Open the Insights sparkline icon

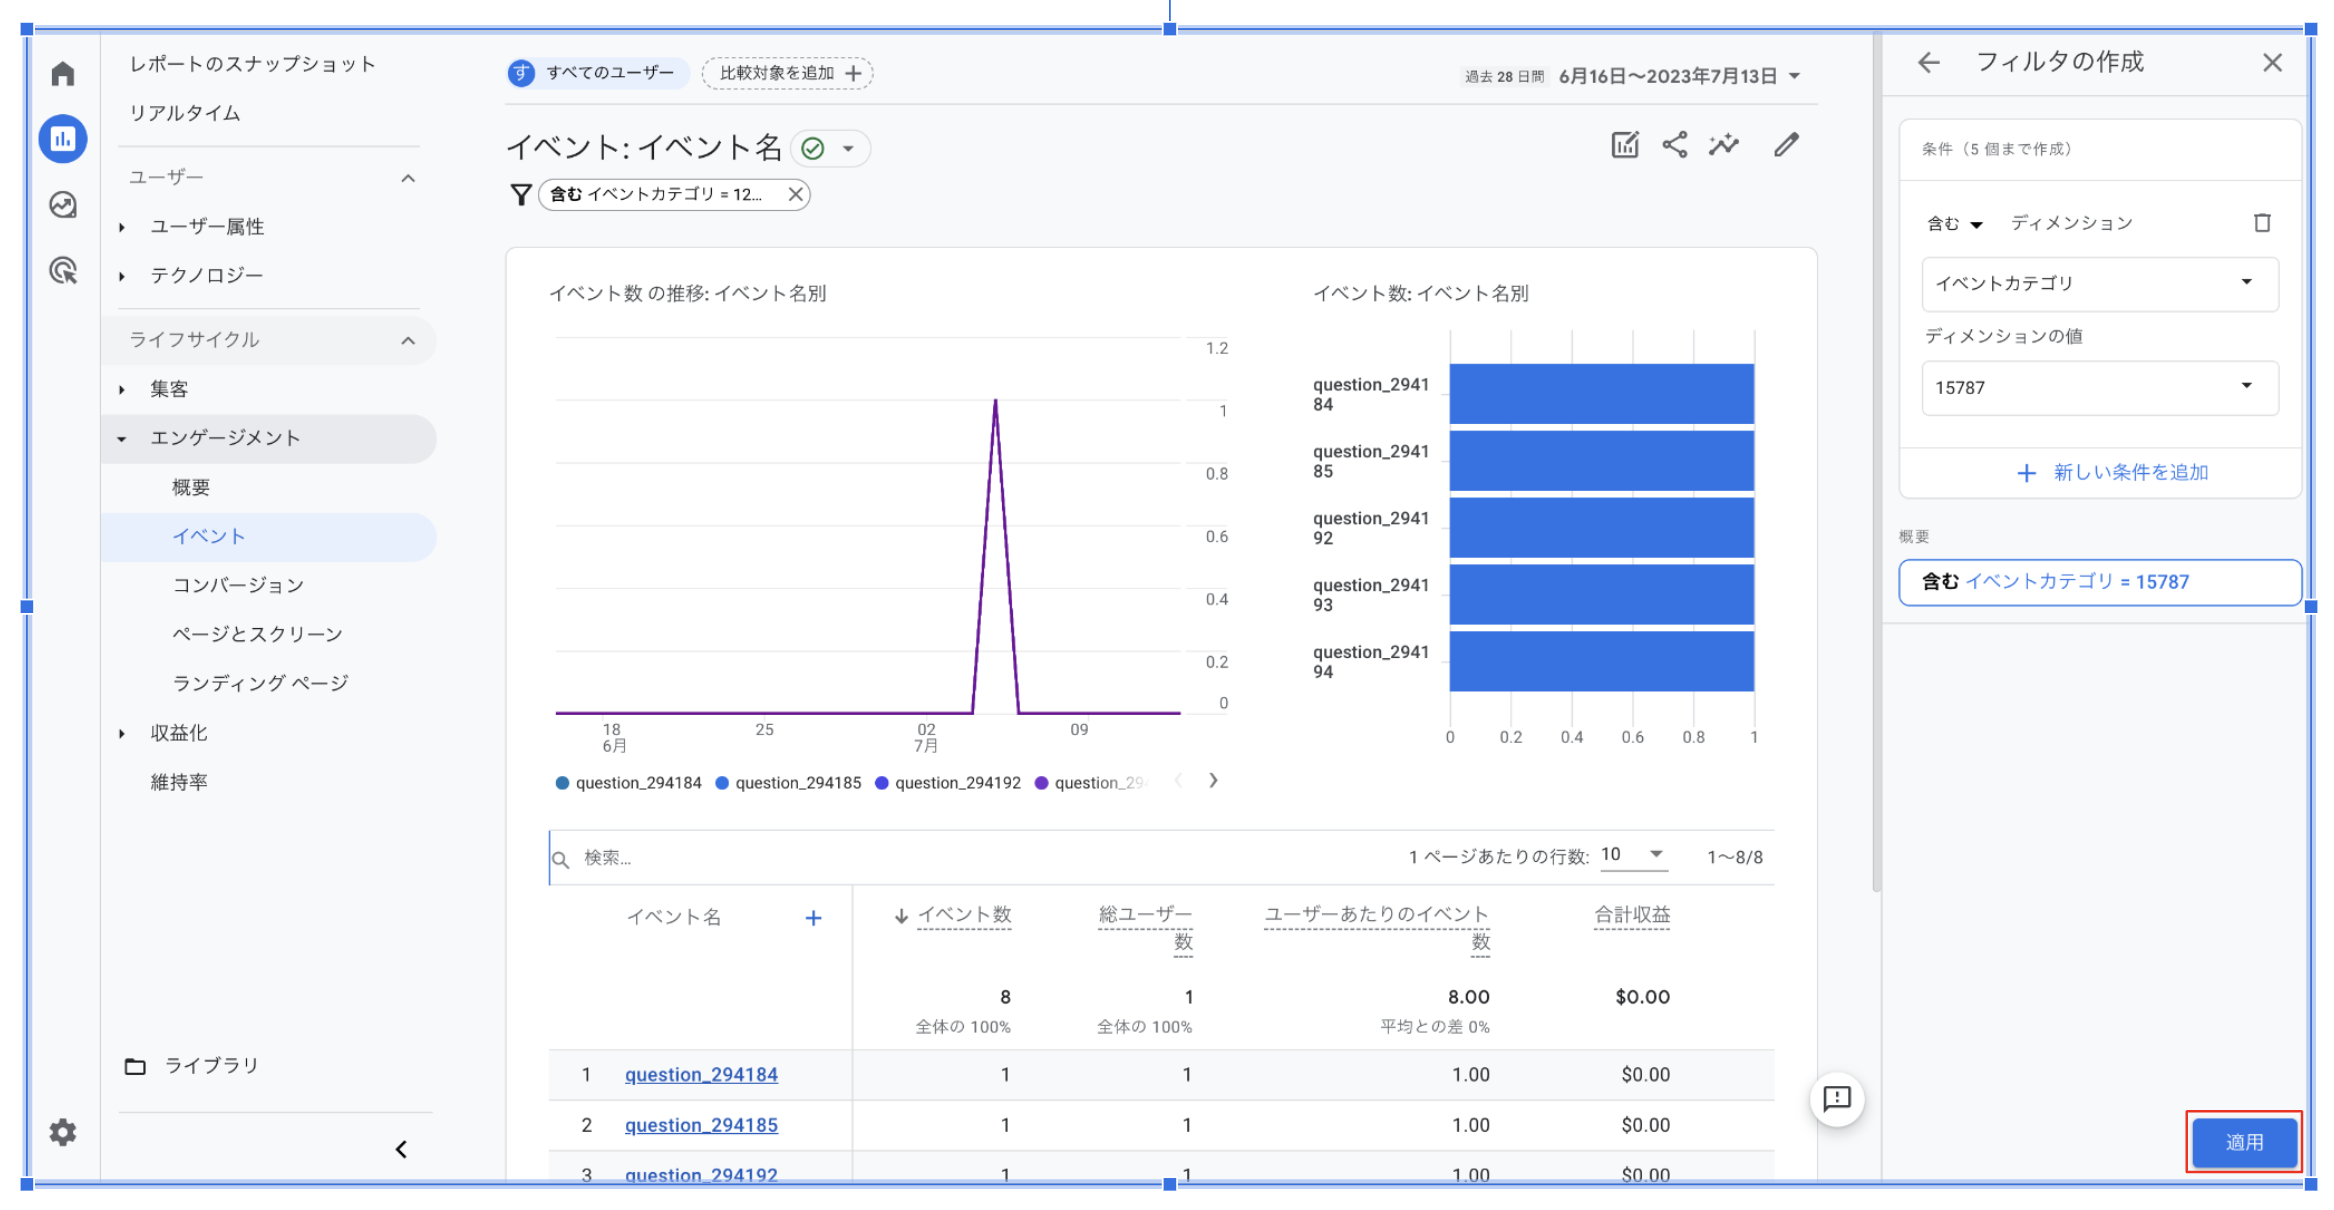1724,145
